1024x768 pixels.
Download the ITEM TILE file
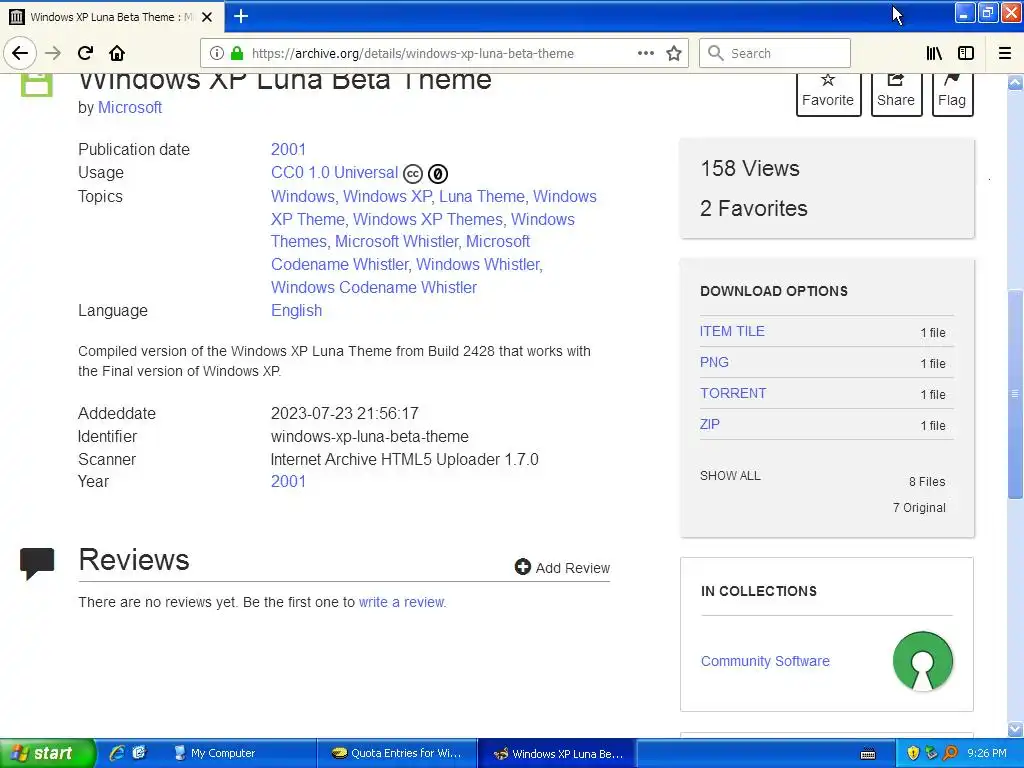(732, 331)
